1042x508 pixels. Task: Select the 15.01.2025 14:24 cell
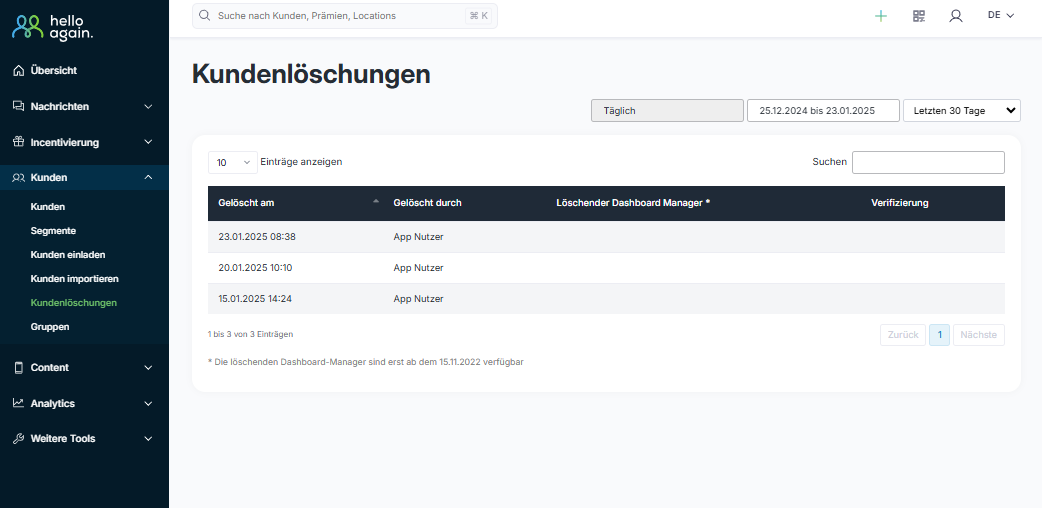255,299
